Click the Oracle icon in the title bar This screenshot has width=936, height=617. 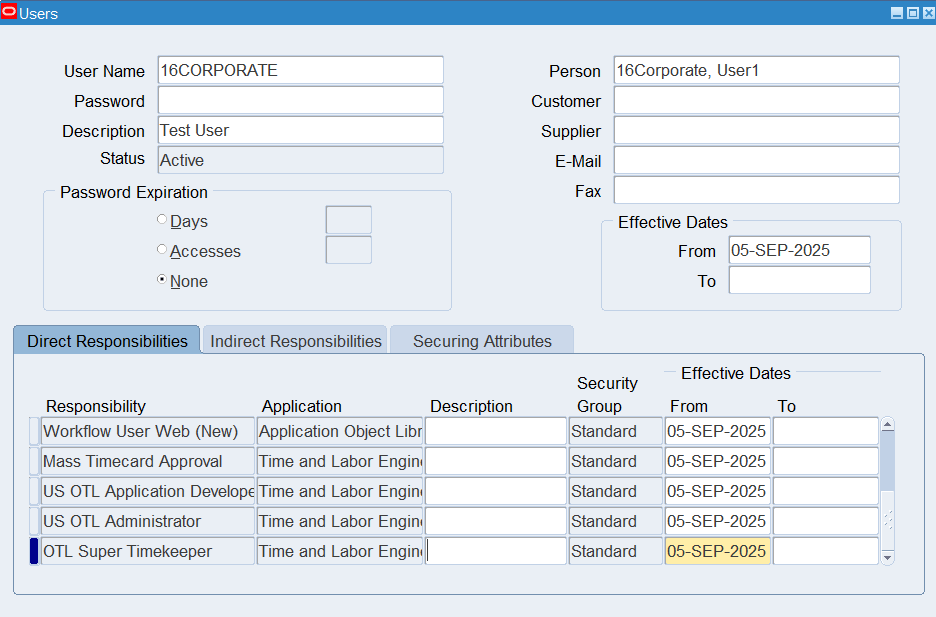(x=10, y=13)
